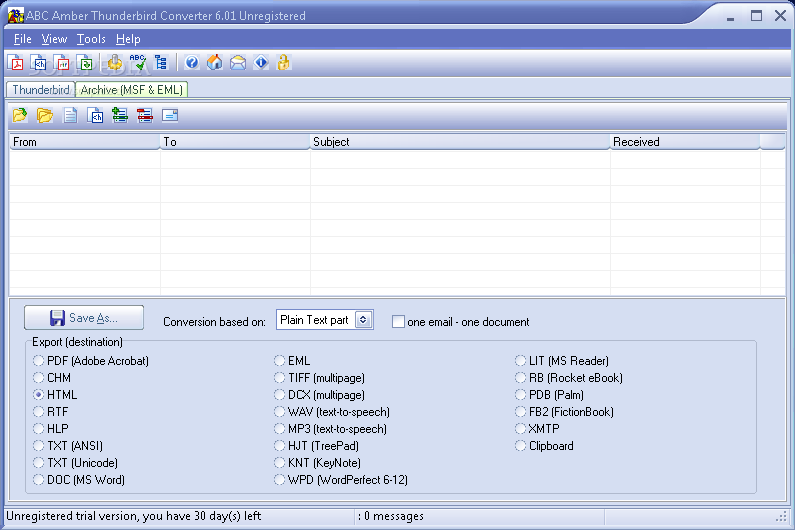Viewport: 795px width, 530px height.
Task: Select CHM export format
Action: coord(52,378)
